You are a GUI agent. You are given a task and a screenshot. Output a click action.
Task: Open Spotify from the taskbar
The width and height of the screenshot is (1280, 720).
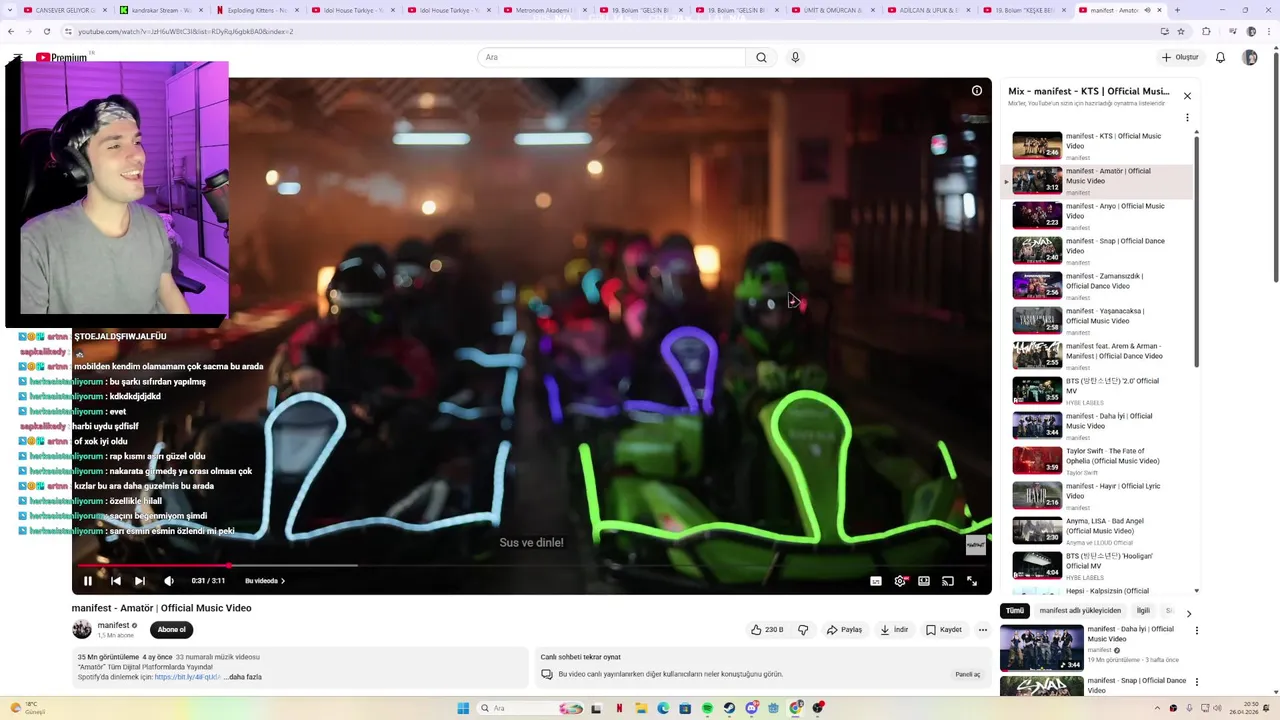point(707,708)
